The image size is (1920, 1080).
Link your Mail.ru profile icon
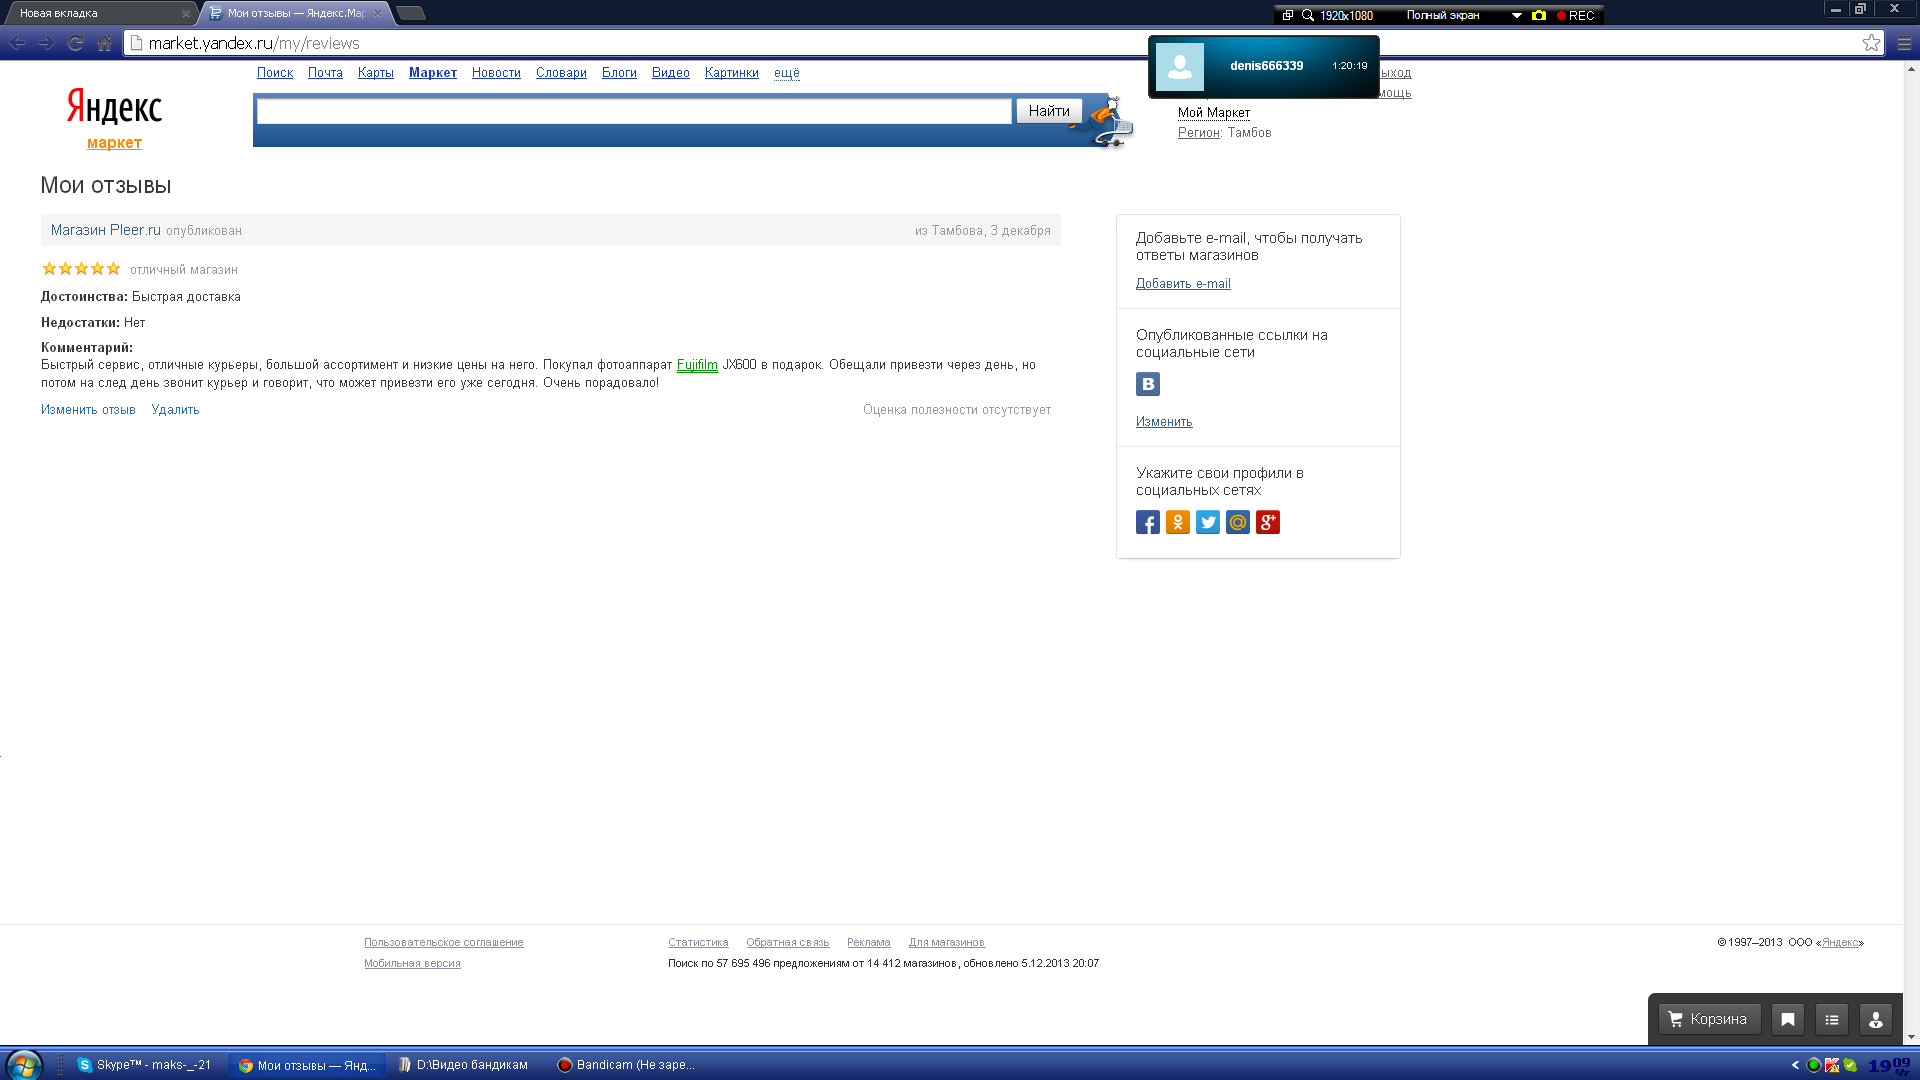[1238, 522]
